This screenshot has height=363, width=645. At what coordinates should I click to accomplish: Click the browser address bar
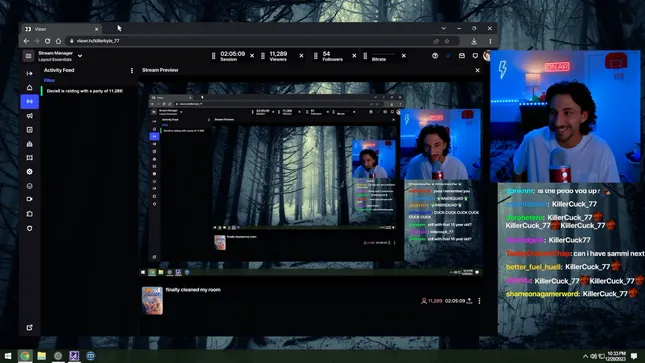coord(251,41)
